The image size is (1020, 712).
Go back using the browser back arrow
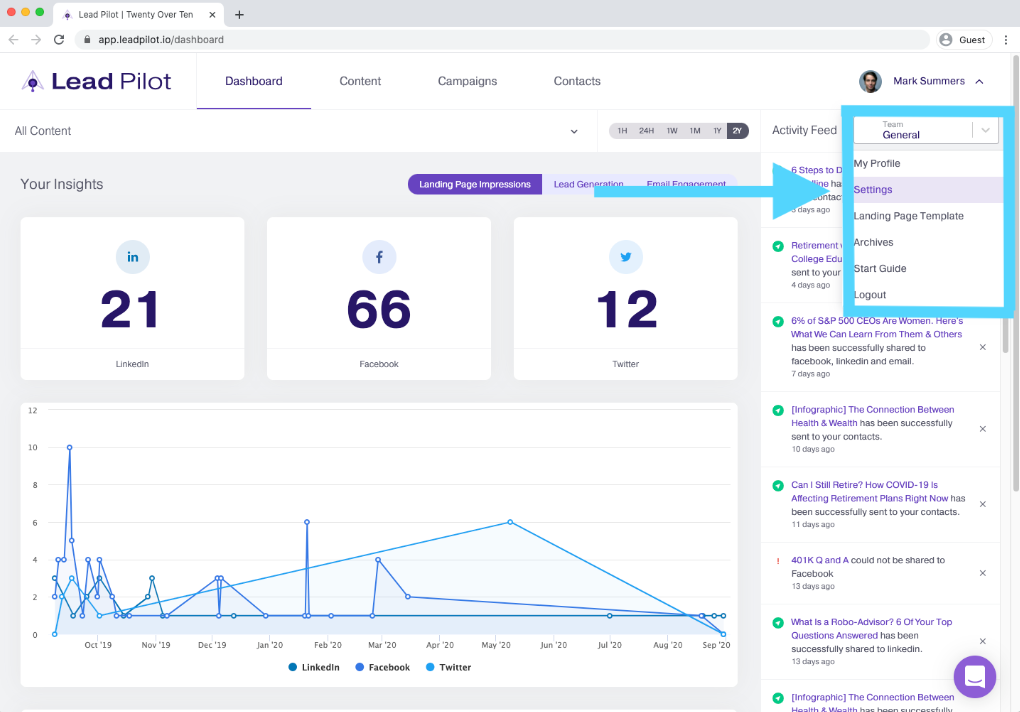click(x=14, y=40)
